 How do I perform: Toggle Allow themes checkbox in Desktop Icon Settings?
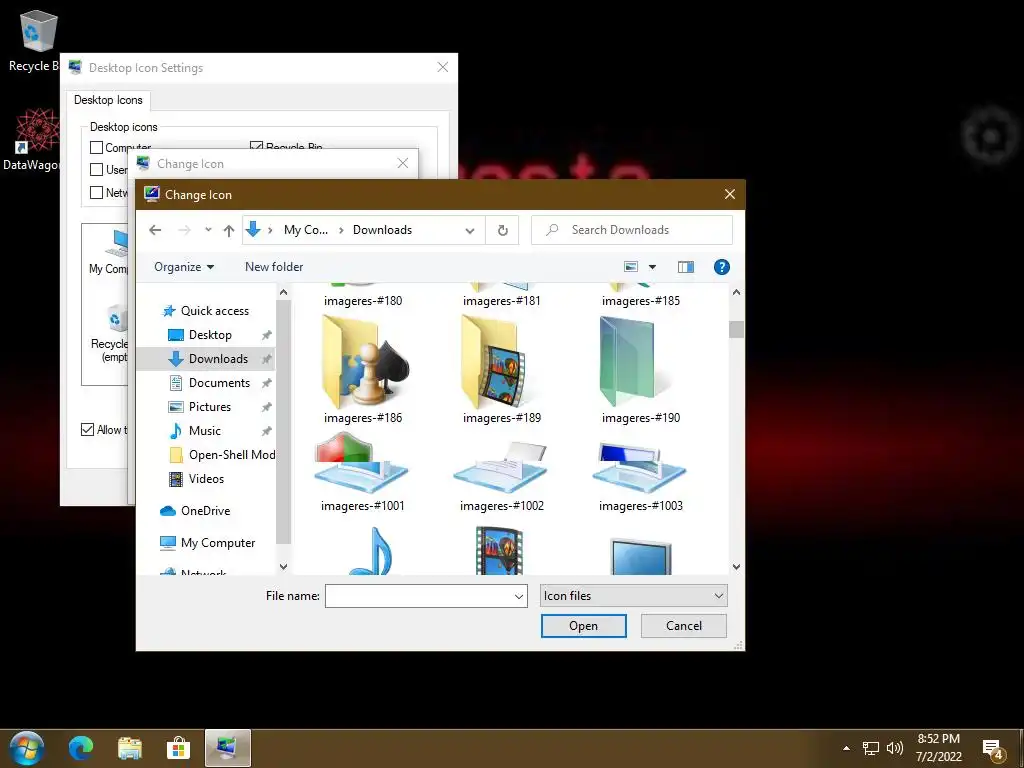coord(88,430)
